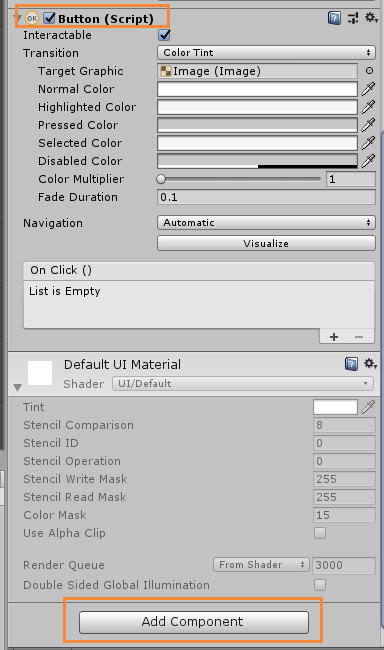This screenshot has height=650, width=384.
Task: Toggle Double Sided Global Illumination checkbox
Action: [x=320, y=585]
